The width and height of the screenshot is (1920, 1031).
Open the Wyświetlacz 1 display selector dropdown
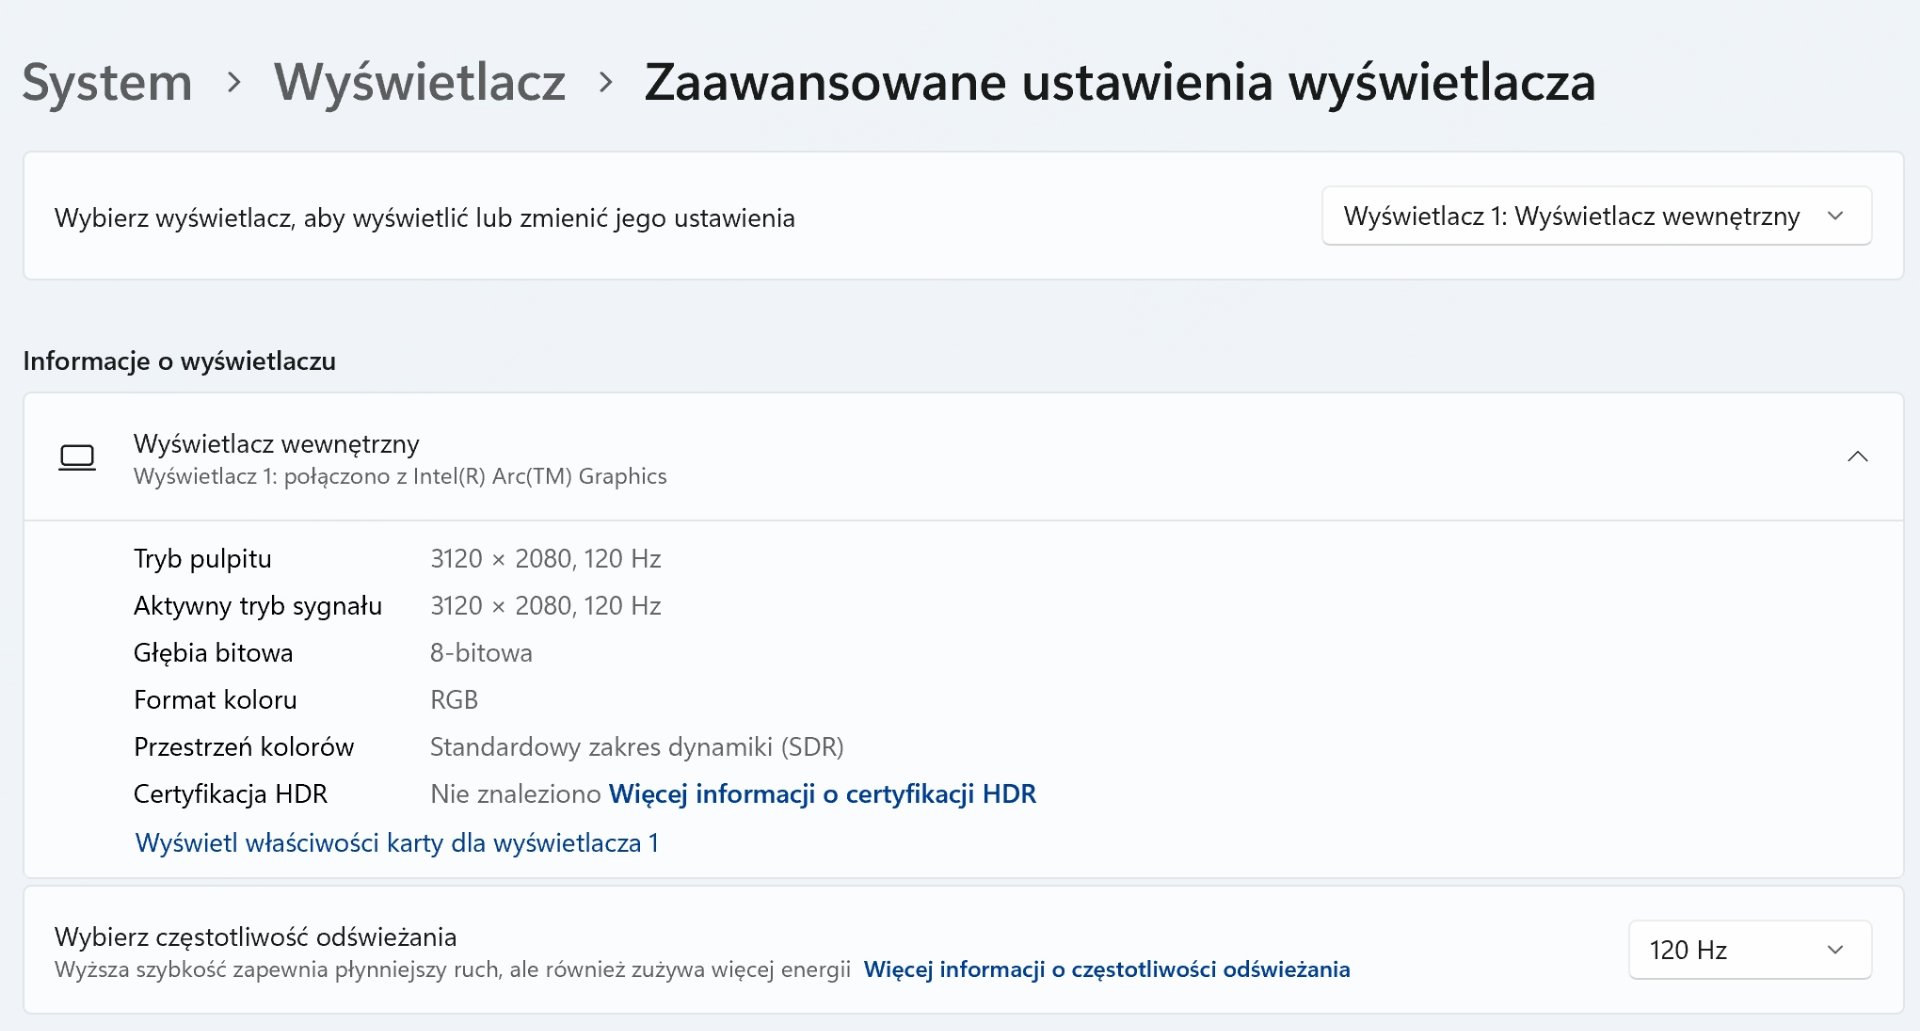pyautogui.click(x=1597, y=216)
